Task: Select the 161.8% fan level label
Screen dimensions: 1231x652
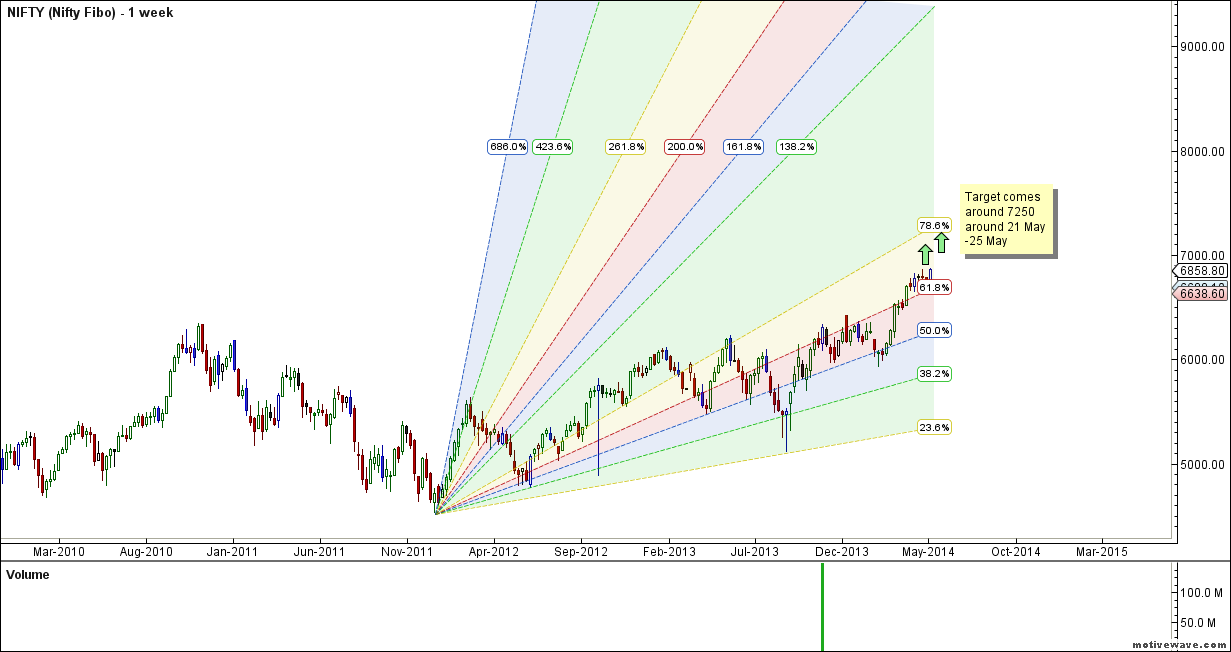Action: 743,147
